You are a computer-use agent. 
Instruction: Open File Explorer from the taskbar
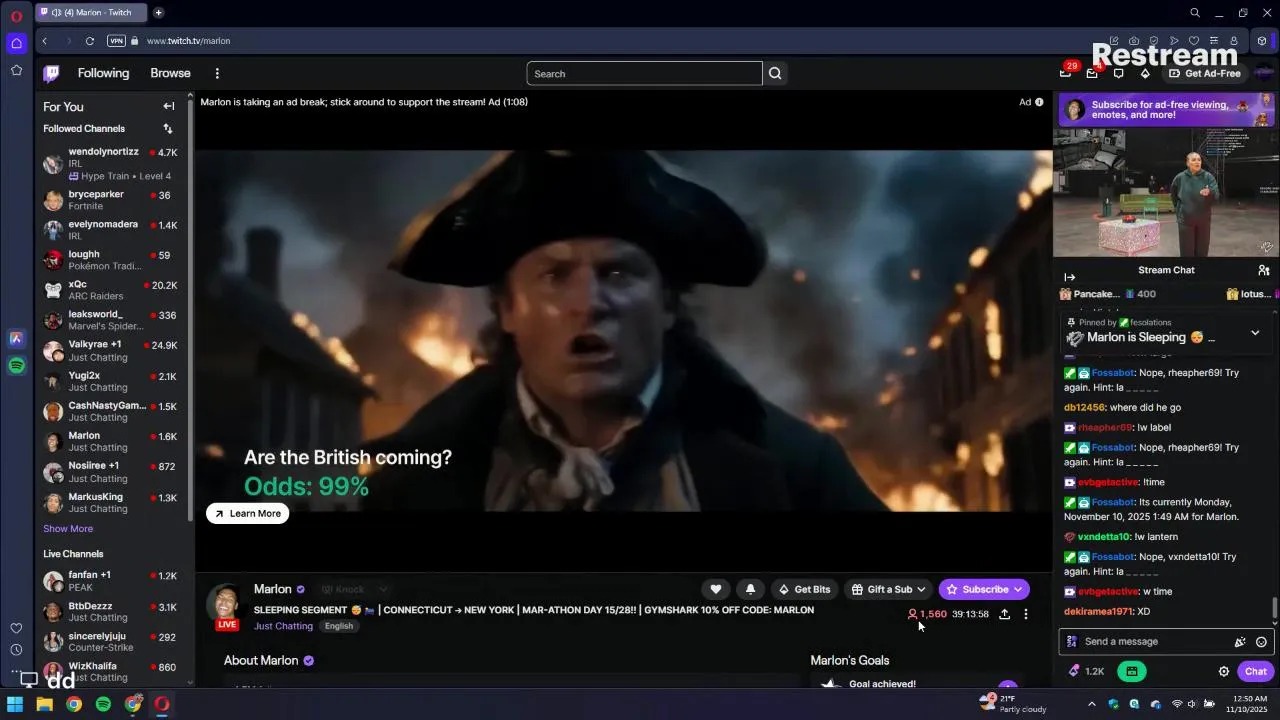coord(44,704)
